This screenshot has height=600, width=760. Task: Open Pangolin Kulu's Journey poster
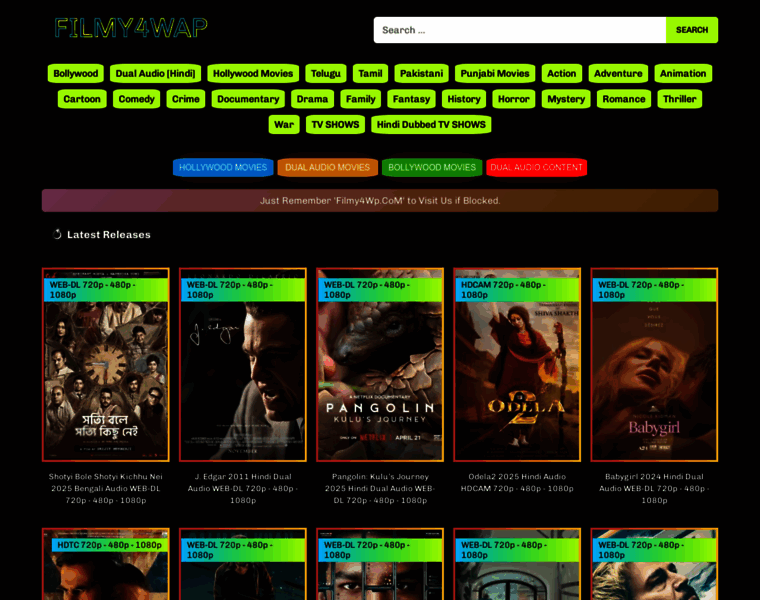380,364
